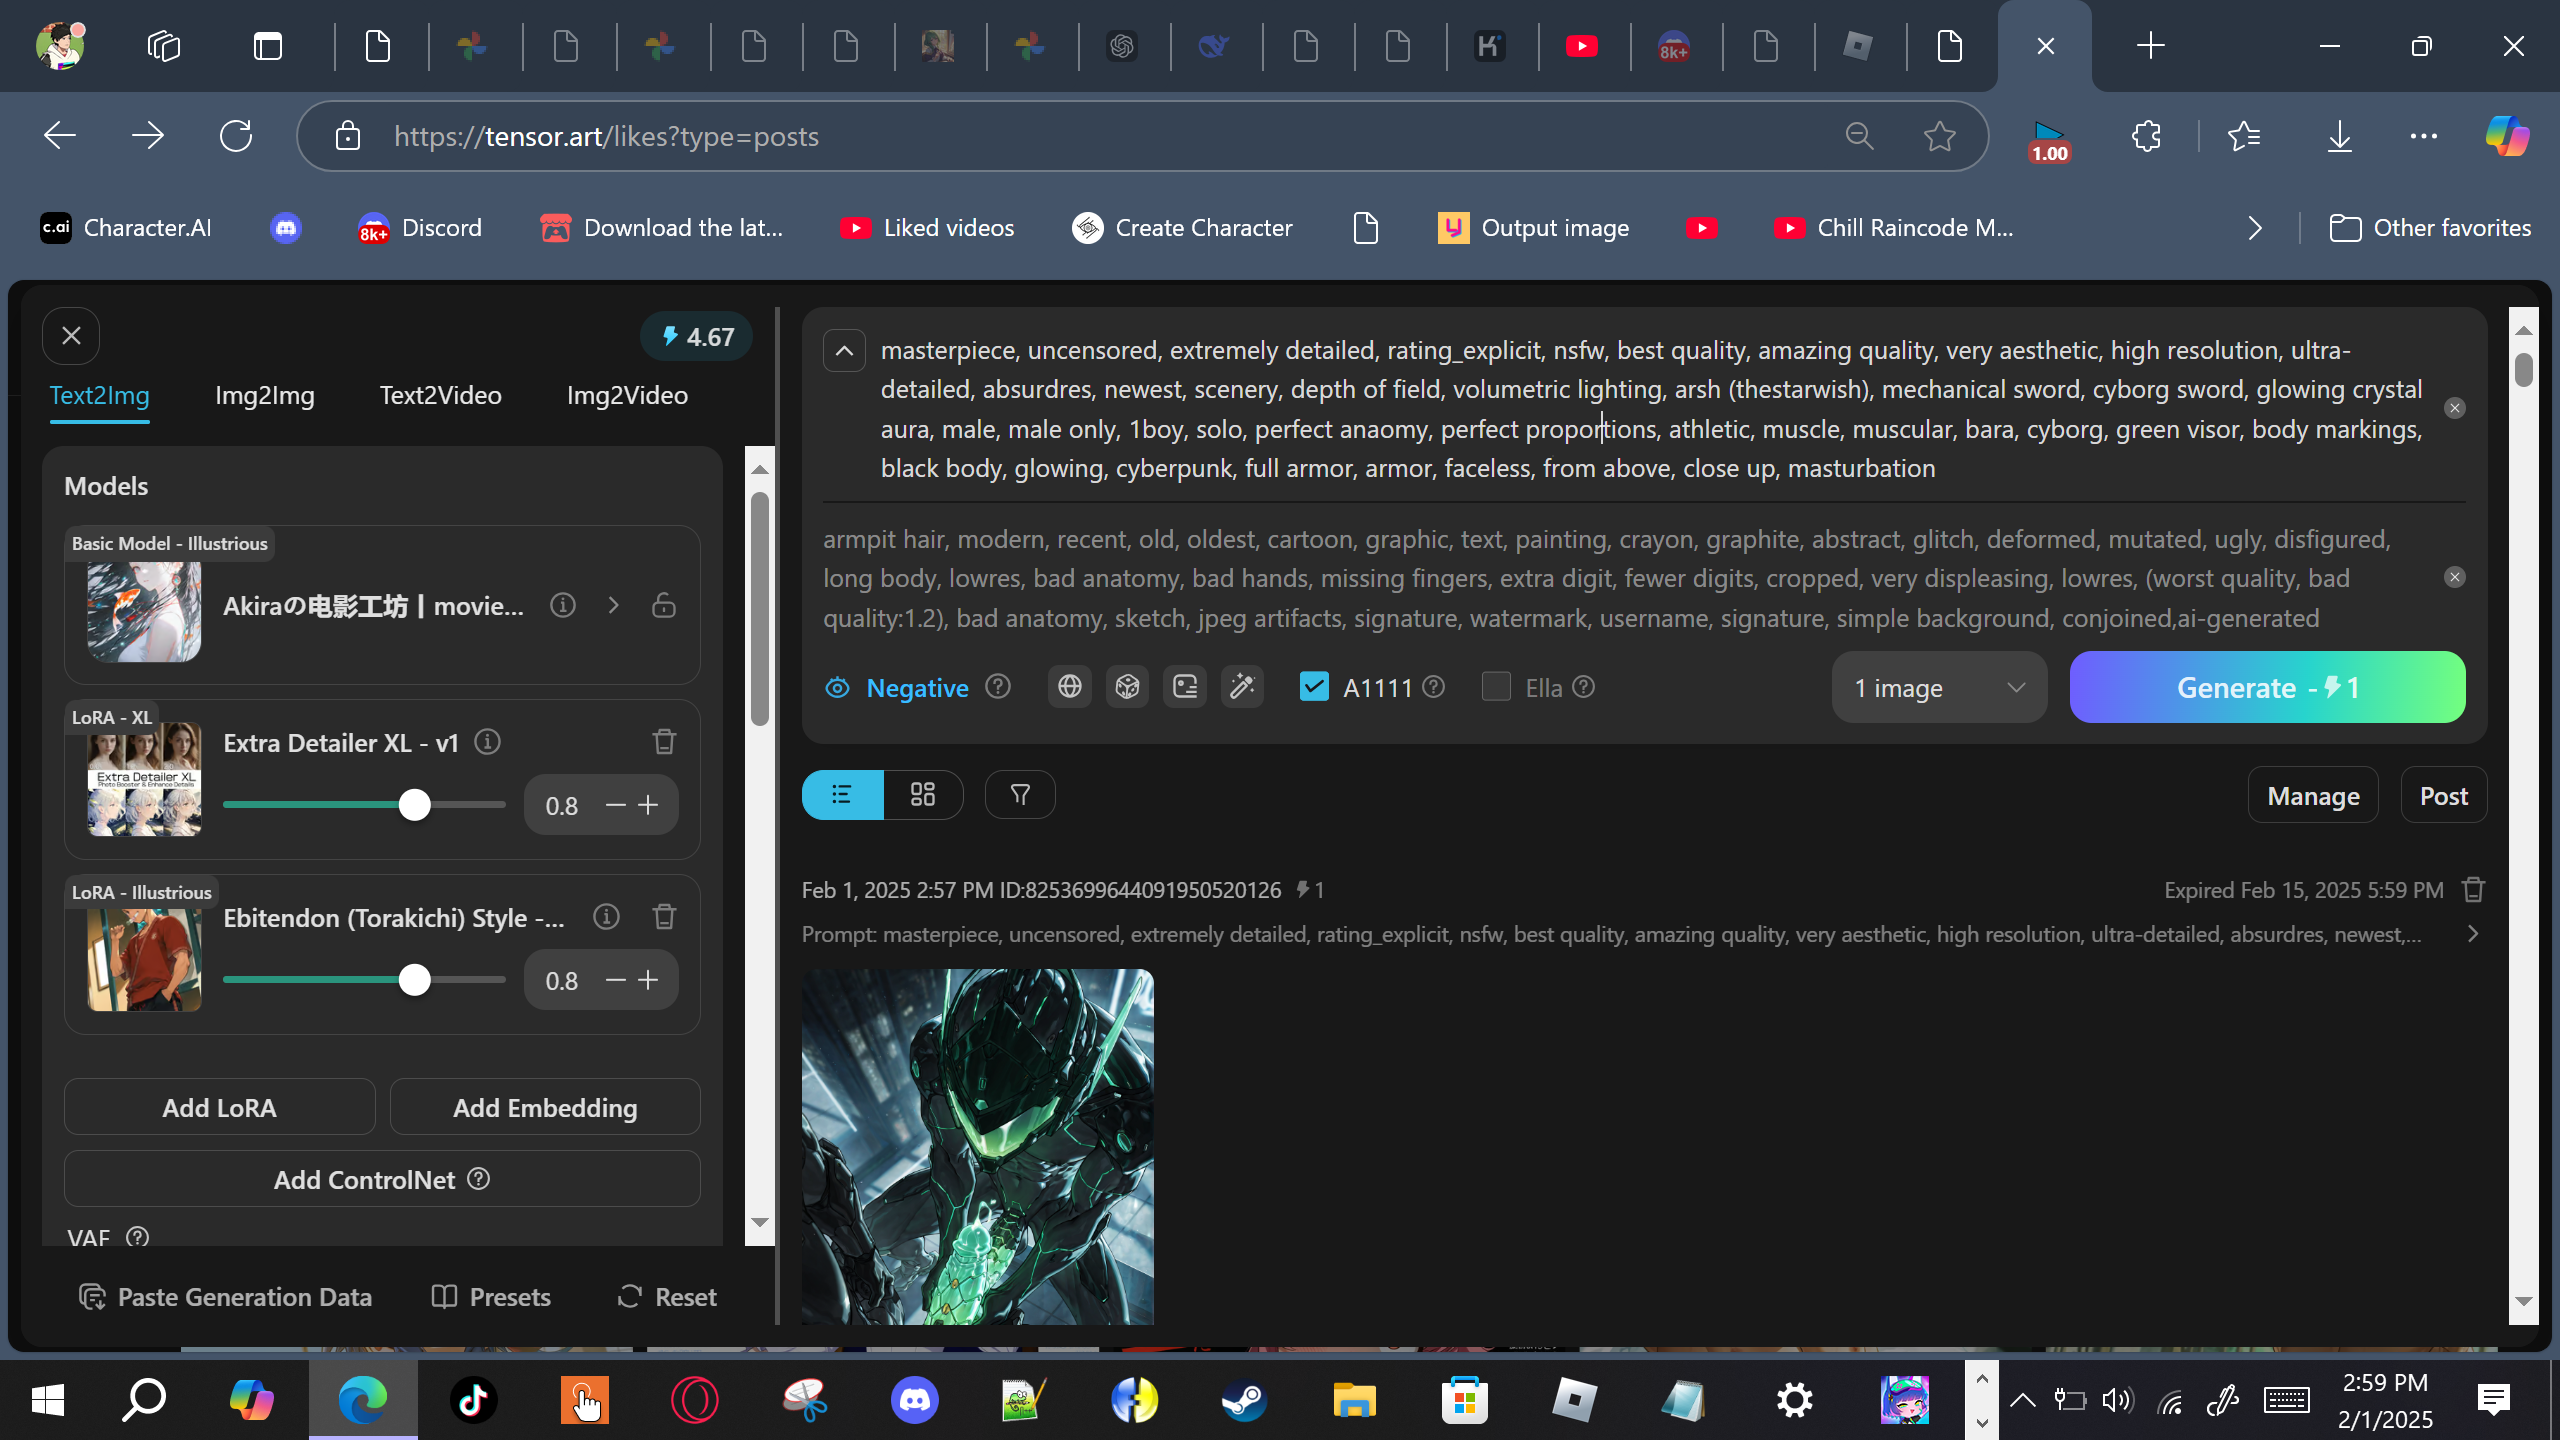Enable the Ella checkbox
The height and width of the screenshot is (1440, 2560).
(x=1496, y=687)
